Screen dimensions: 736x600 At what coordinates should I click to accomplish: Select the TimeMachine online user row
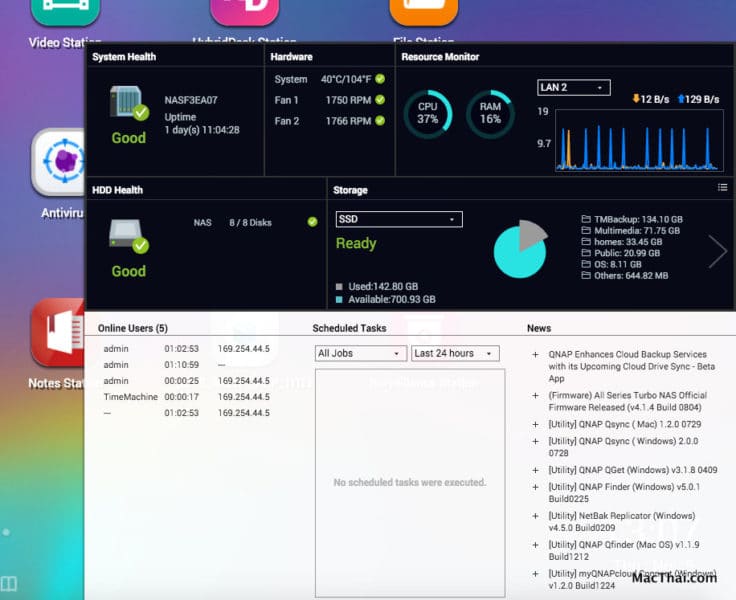pyautogui.click(x=187, y=397)
